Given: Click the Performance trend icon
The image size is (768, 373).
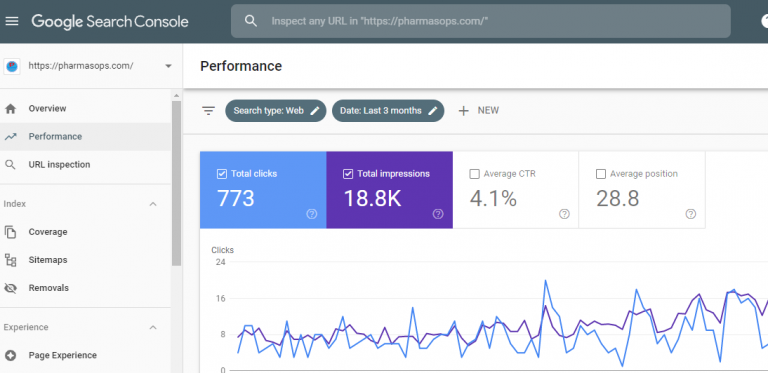Looking at the screenshot, I should coord(10,137).
